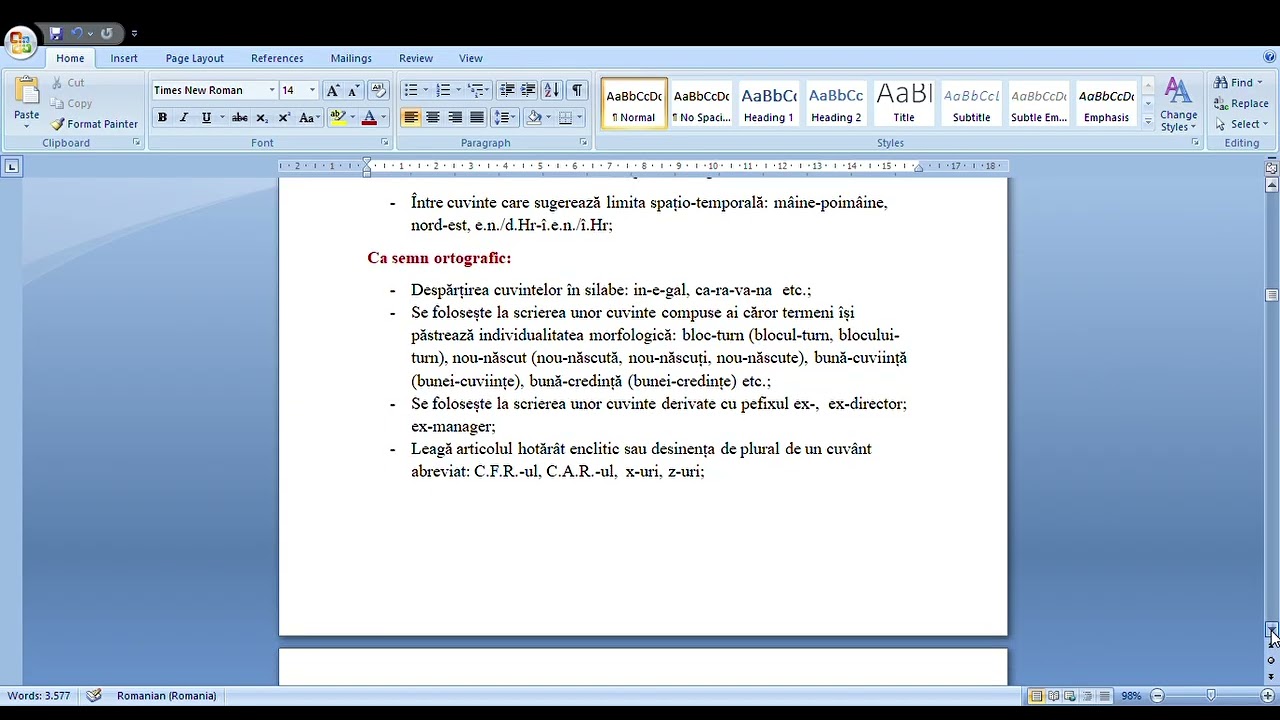Expand line spacing options
The width and height of the screenshot is (1280, 720).
point(506,118)
